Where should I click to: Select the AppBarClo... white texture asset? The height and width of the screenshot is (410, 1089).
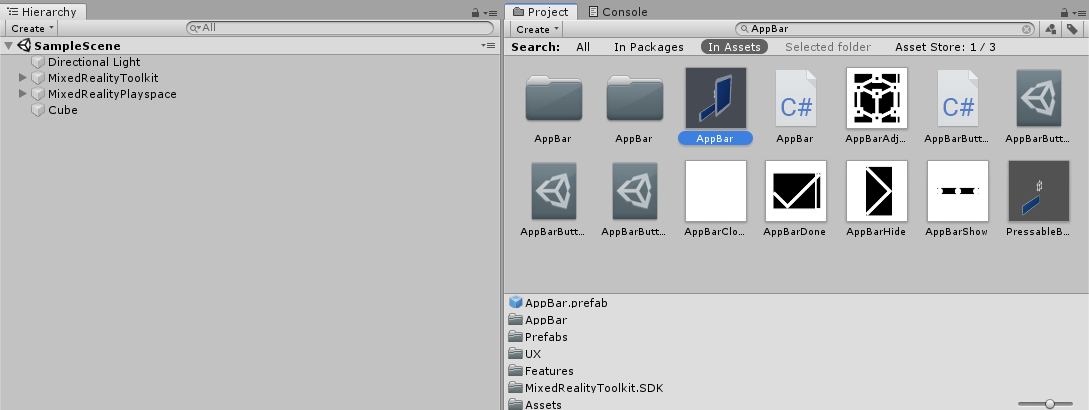[x=715, y=191]
